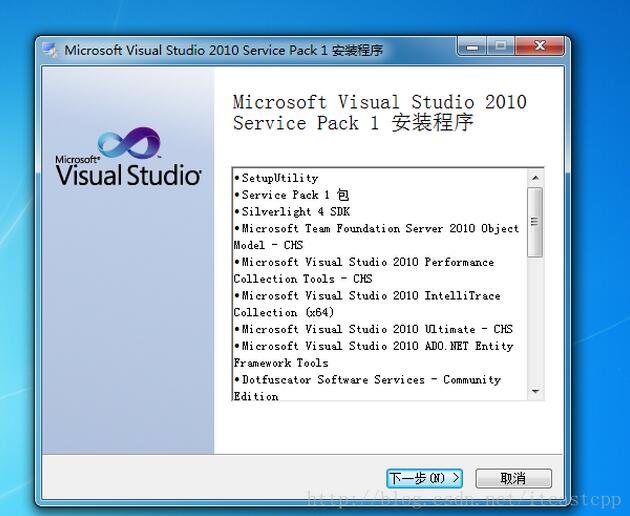Select ADO.NET Entity Framework Tools entry
This screenshot has width=630, height=516.
(374, 354)
